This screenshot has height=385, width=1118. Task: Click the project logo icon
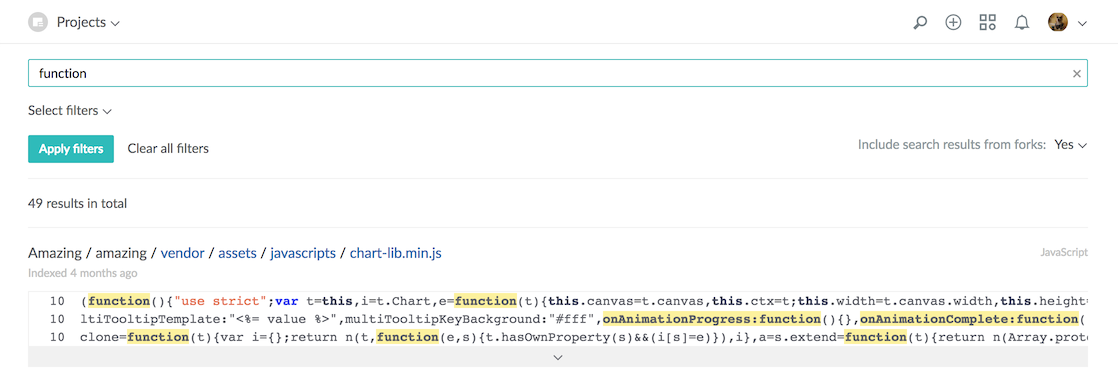37,22
